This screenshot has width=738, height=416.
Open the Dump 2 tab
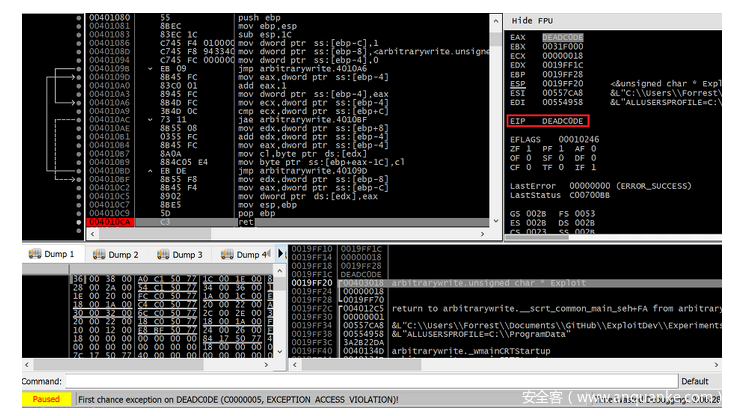(117, 255)
